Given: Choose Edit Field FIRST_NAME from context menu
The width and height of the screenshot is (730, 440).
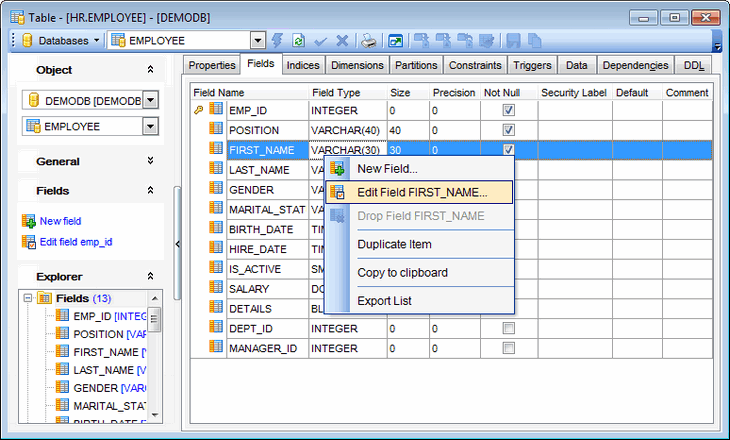Looking at the screenshot, I should [421, 192].
